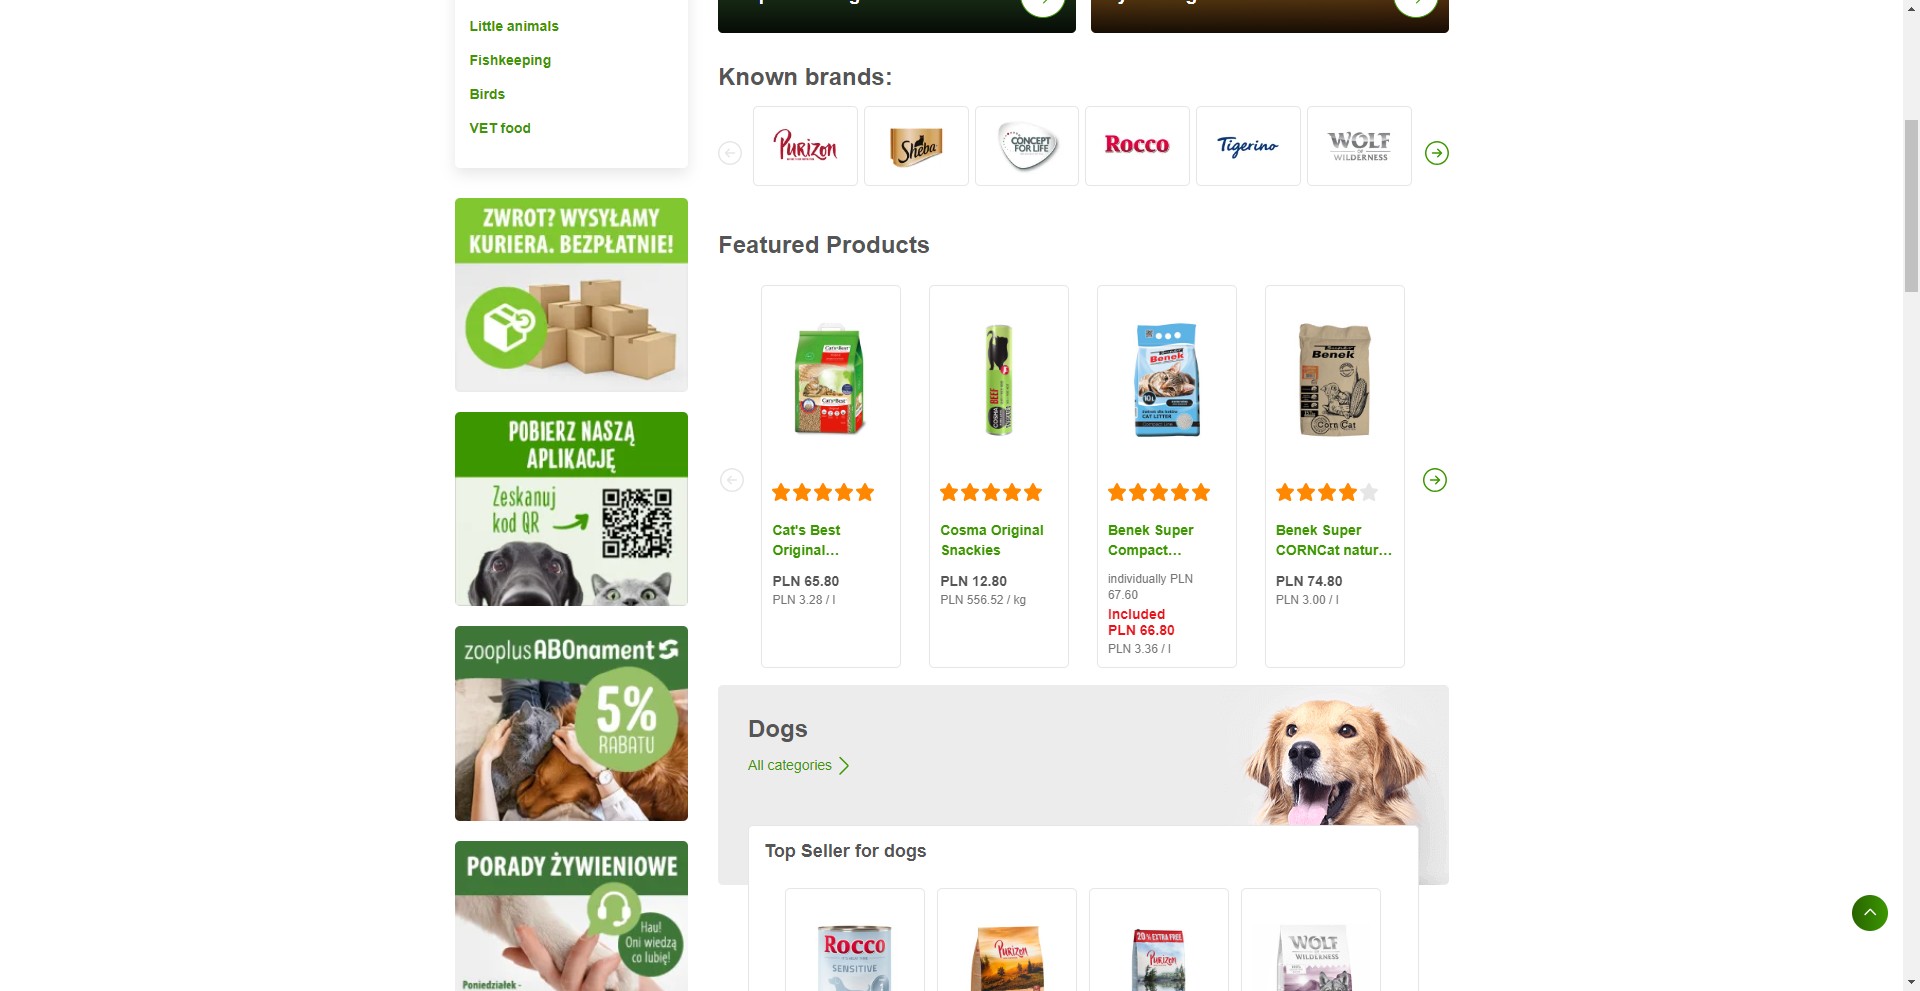Open the Fishkeeping category
Image resolution: width=1920 pixels, height=991 pixels.
(x=510, y=60)
